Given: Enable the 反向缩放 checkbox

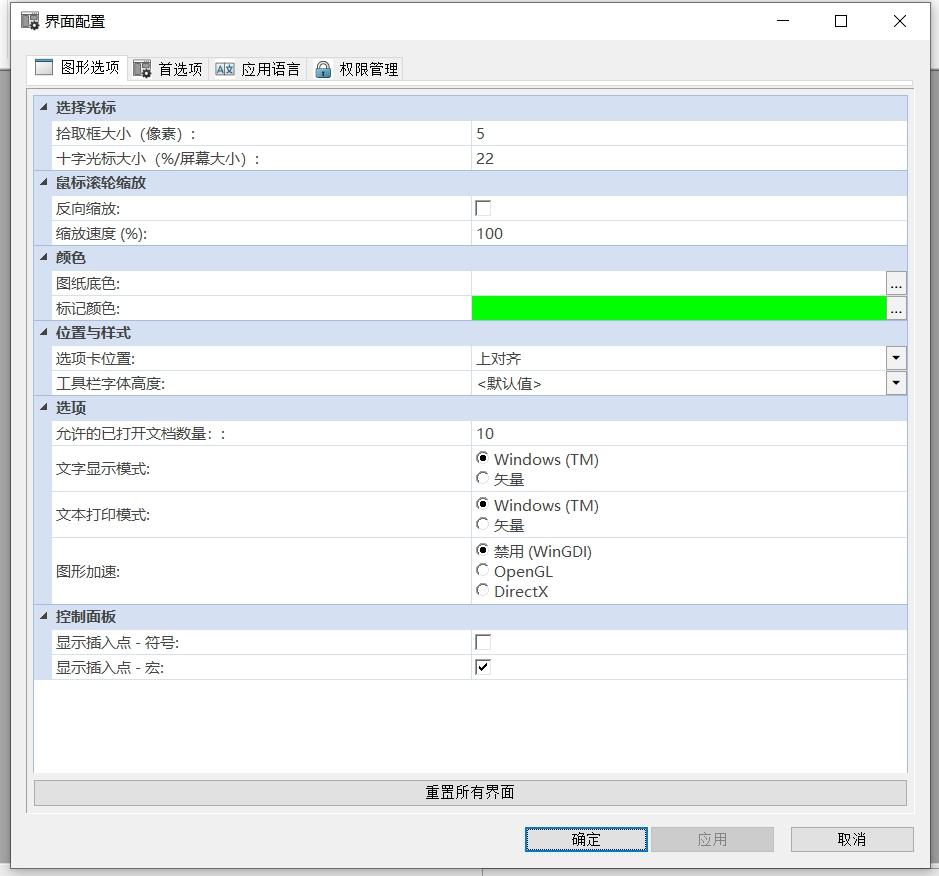Looking at the screenshot, I should [x=483, y=208].
